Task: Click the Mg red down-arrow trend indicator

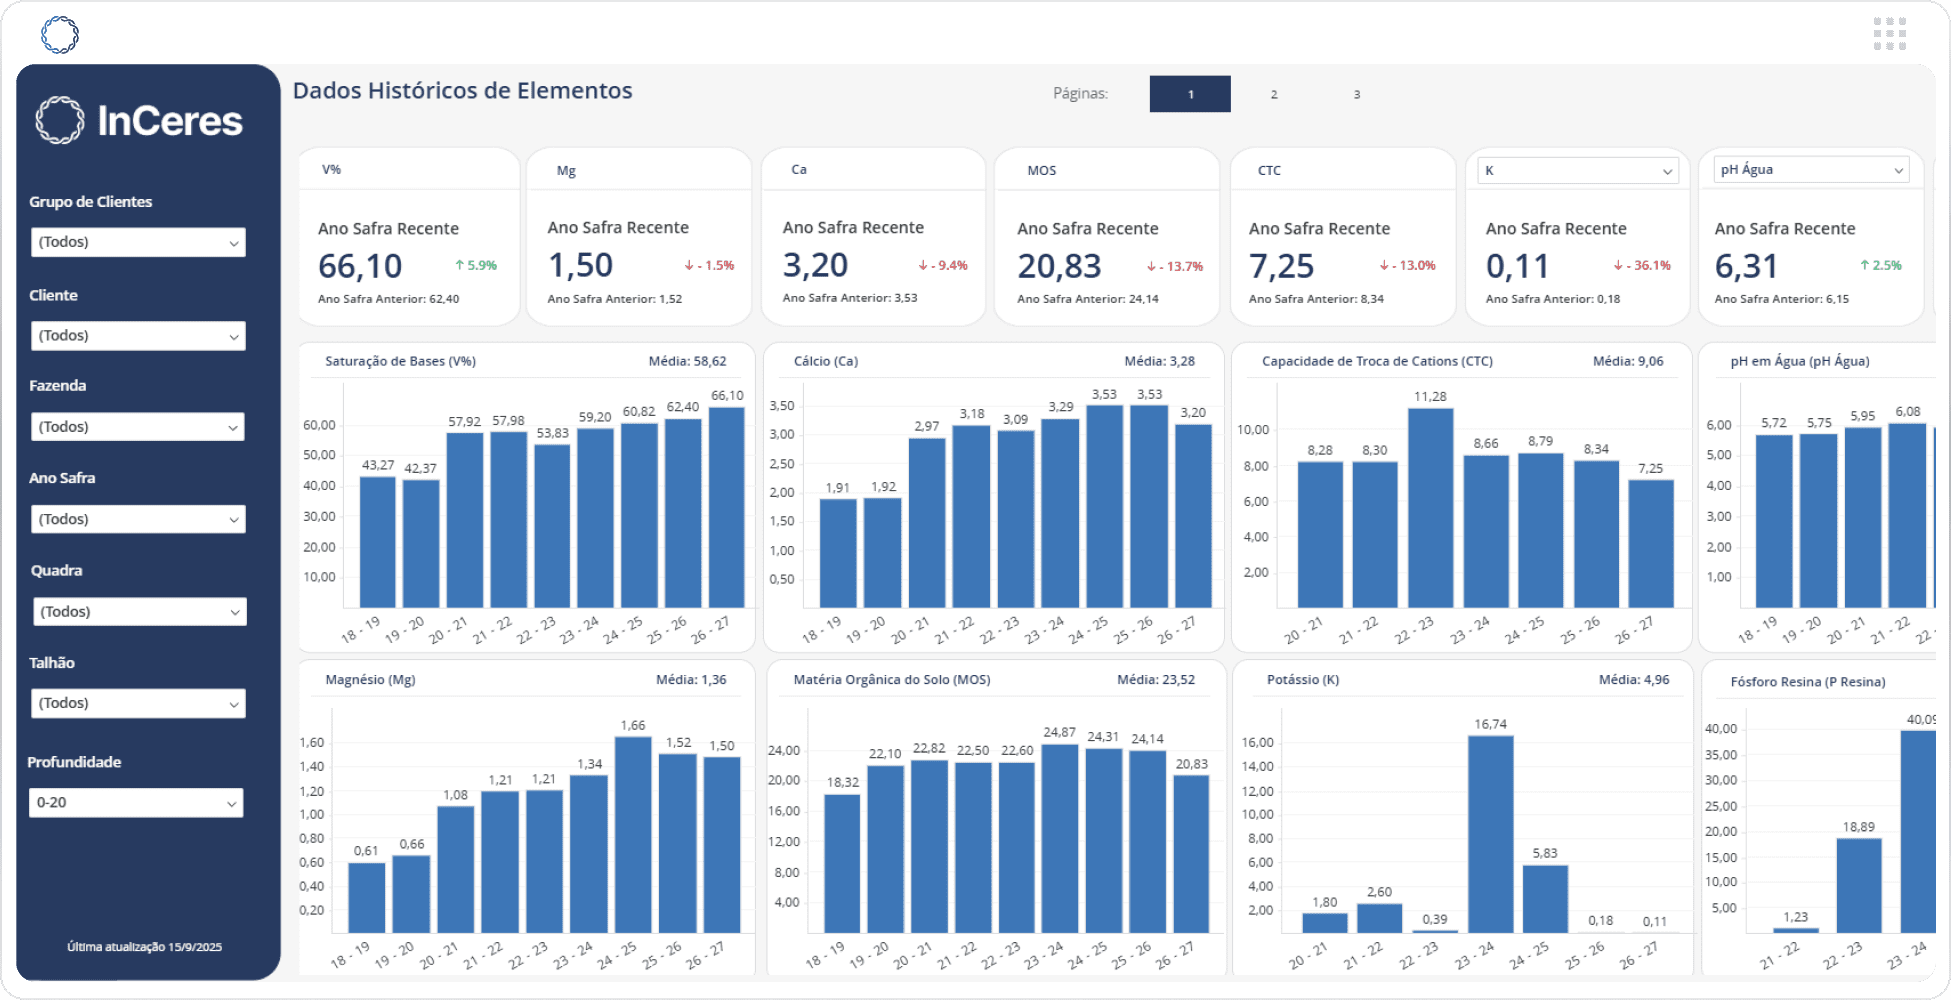Action: (x=709, y=266)
